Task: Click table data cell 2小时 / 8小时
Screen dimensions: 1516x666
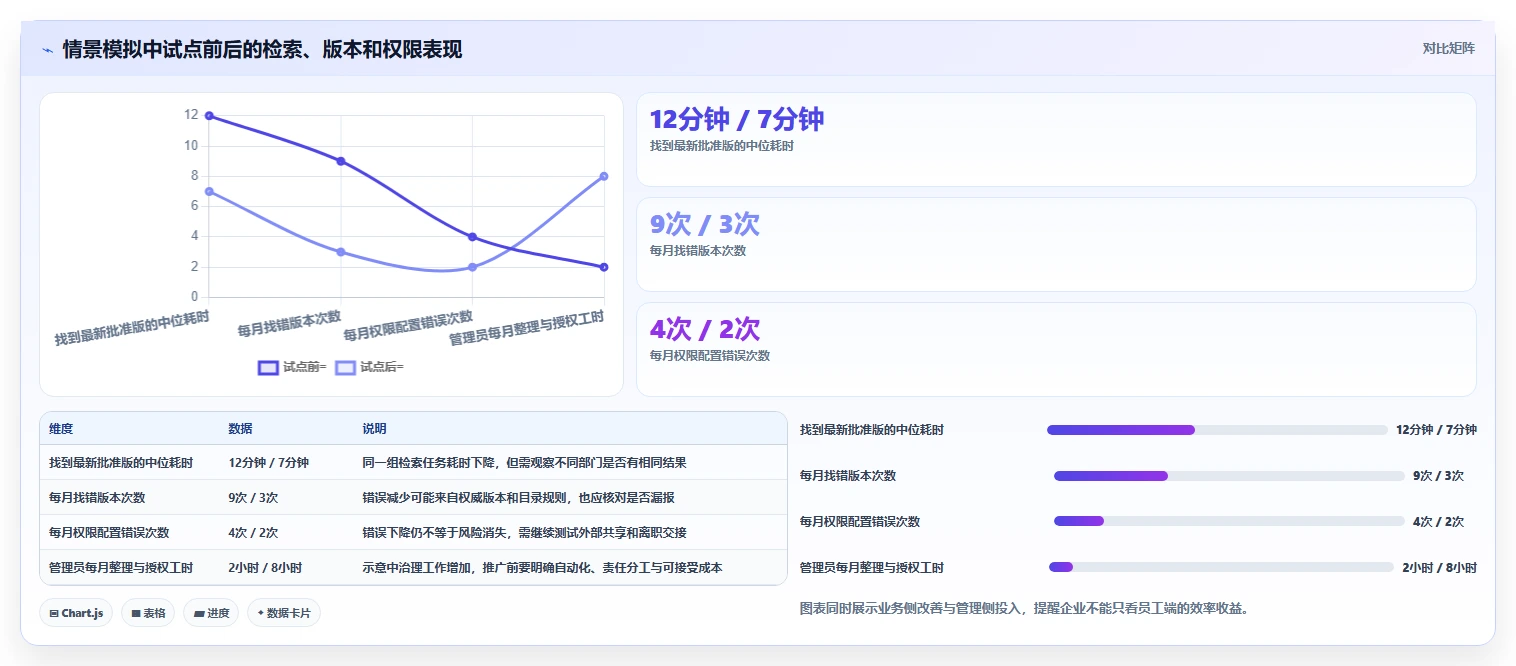Action: point(265,568)
